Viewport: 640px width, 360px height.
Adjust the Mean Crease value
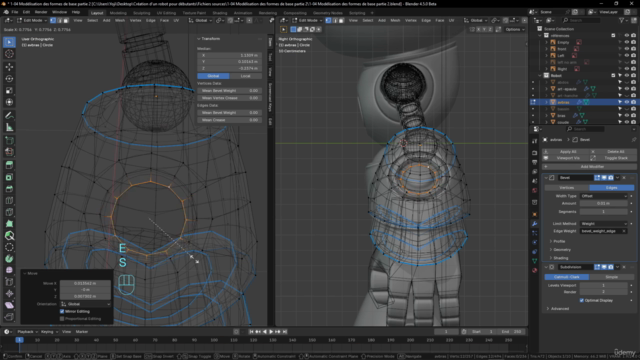(229, 120)
